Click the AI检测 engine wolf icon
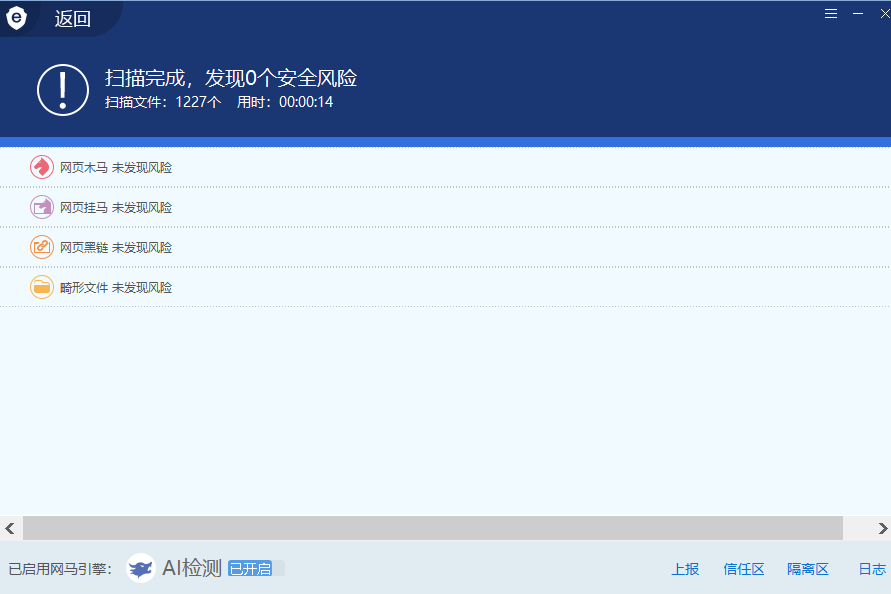Viewport: 891px width, 594px height. pyautogui.click(x=141, y=568)
